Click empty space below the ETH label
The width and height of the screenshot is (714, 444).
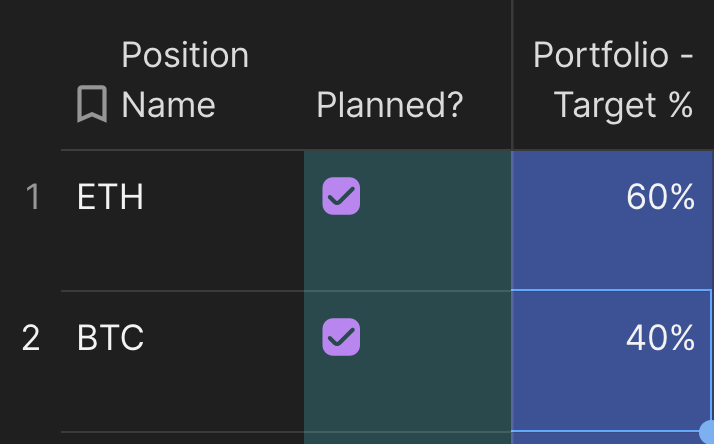pyautogui.click(x=150, y=255)
